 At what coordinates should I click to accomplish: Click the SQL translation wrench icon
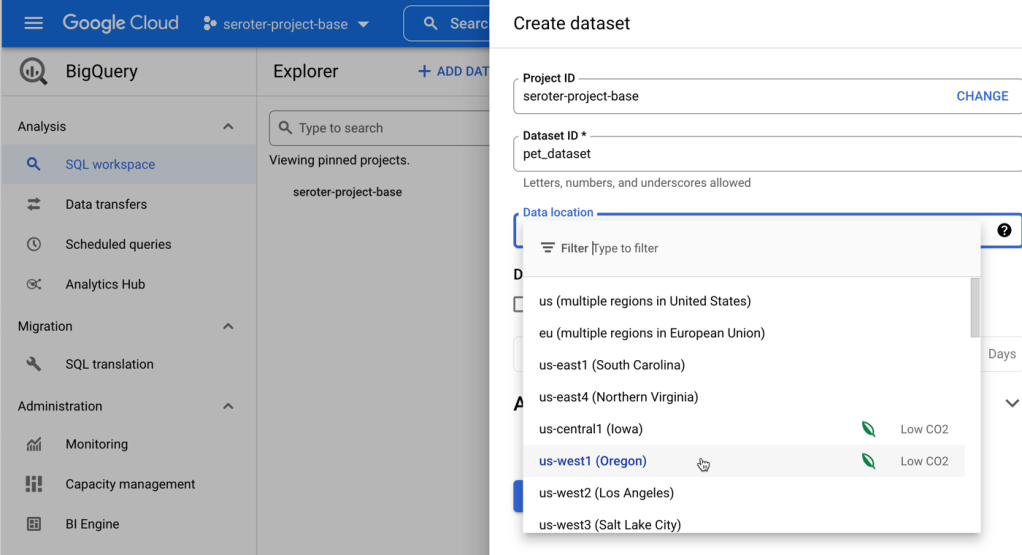click(34, 364)
